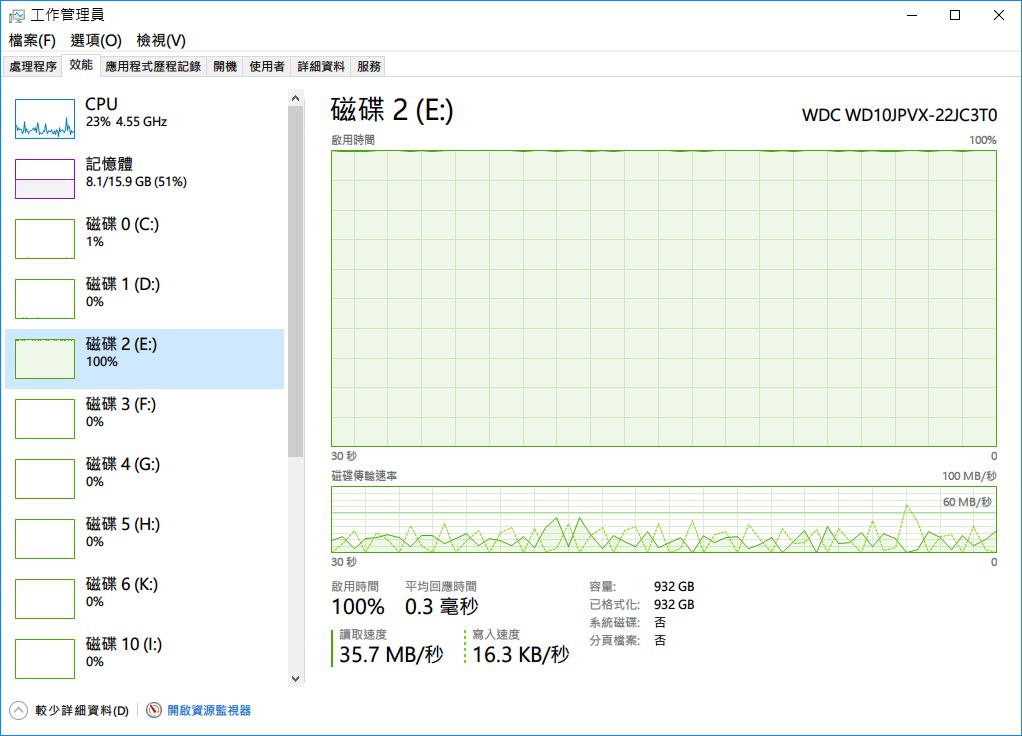Select the 磁碟 10 (I:) graph thumbnail
The width and height of the screenshot is (1022, 736).
click(45, 658)
